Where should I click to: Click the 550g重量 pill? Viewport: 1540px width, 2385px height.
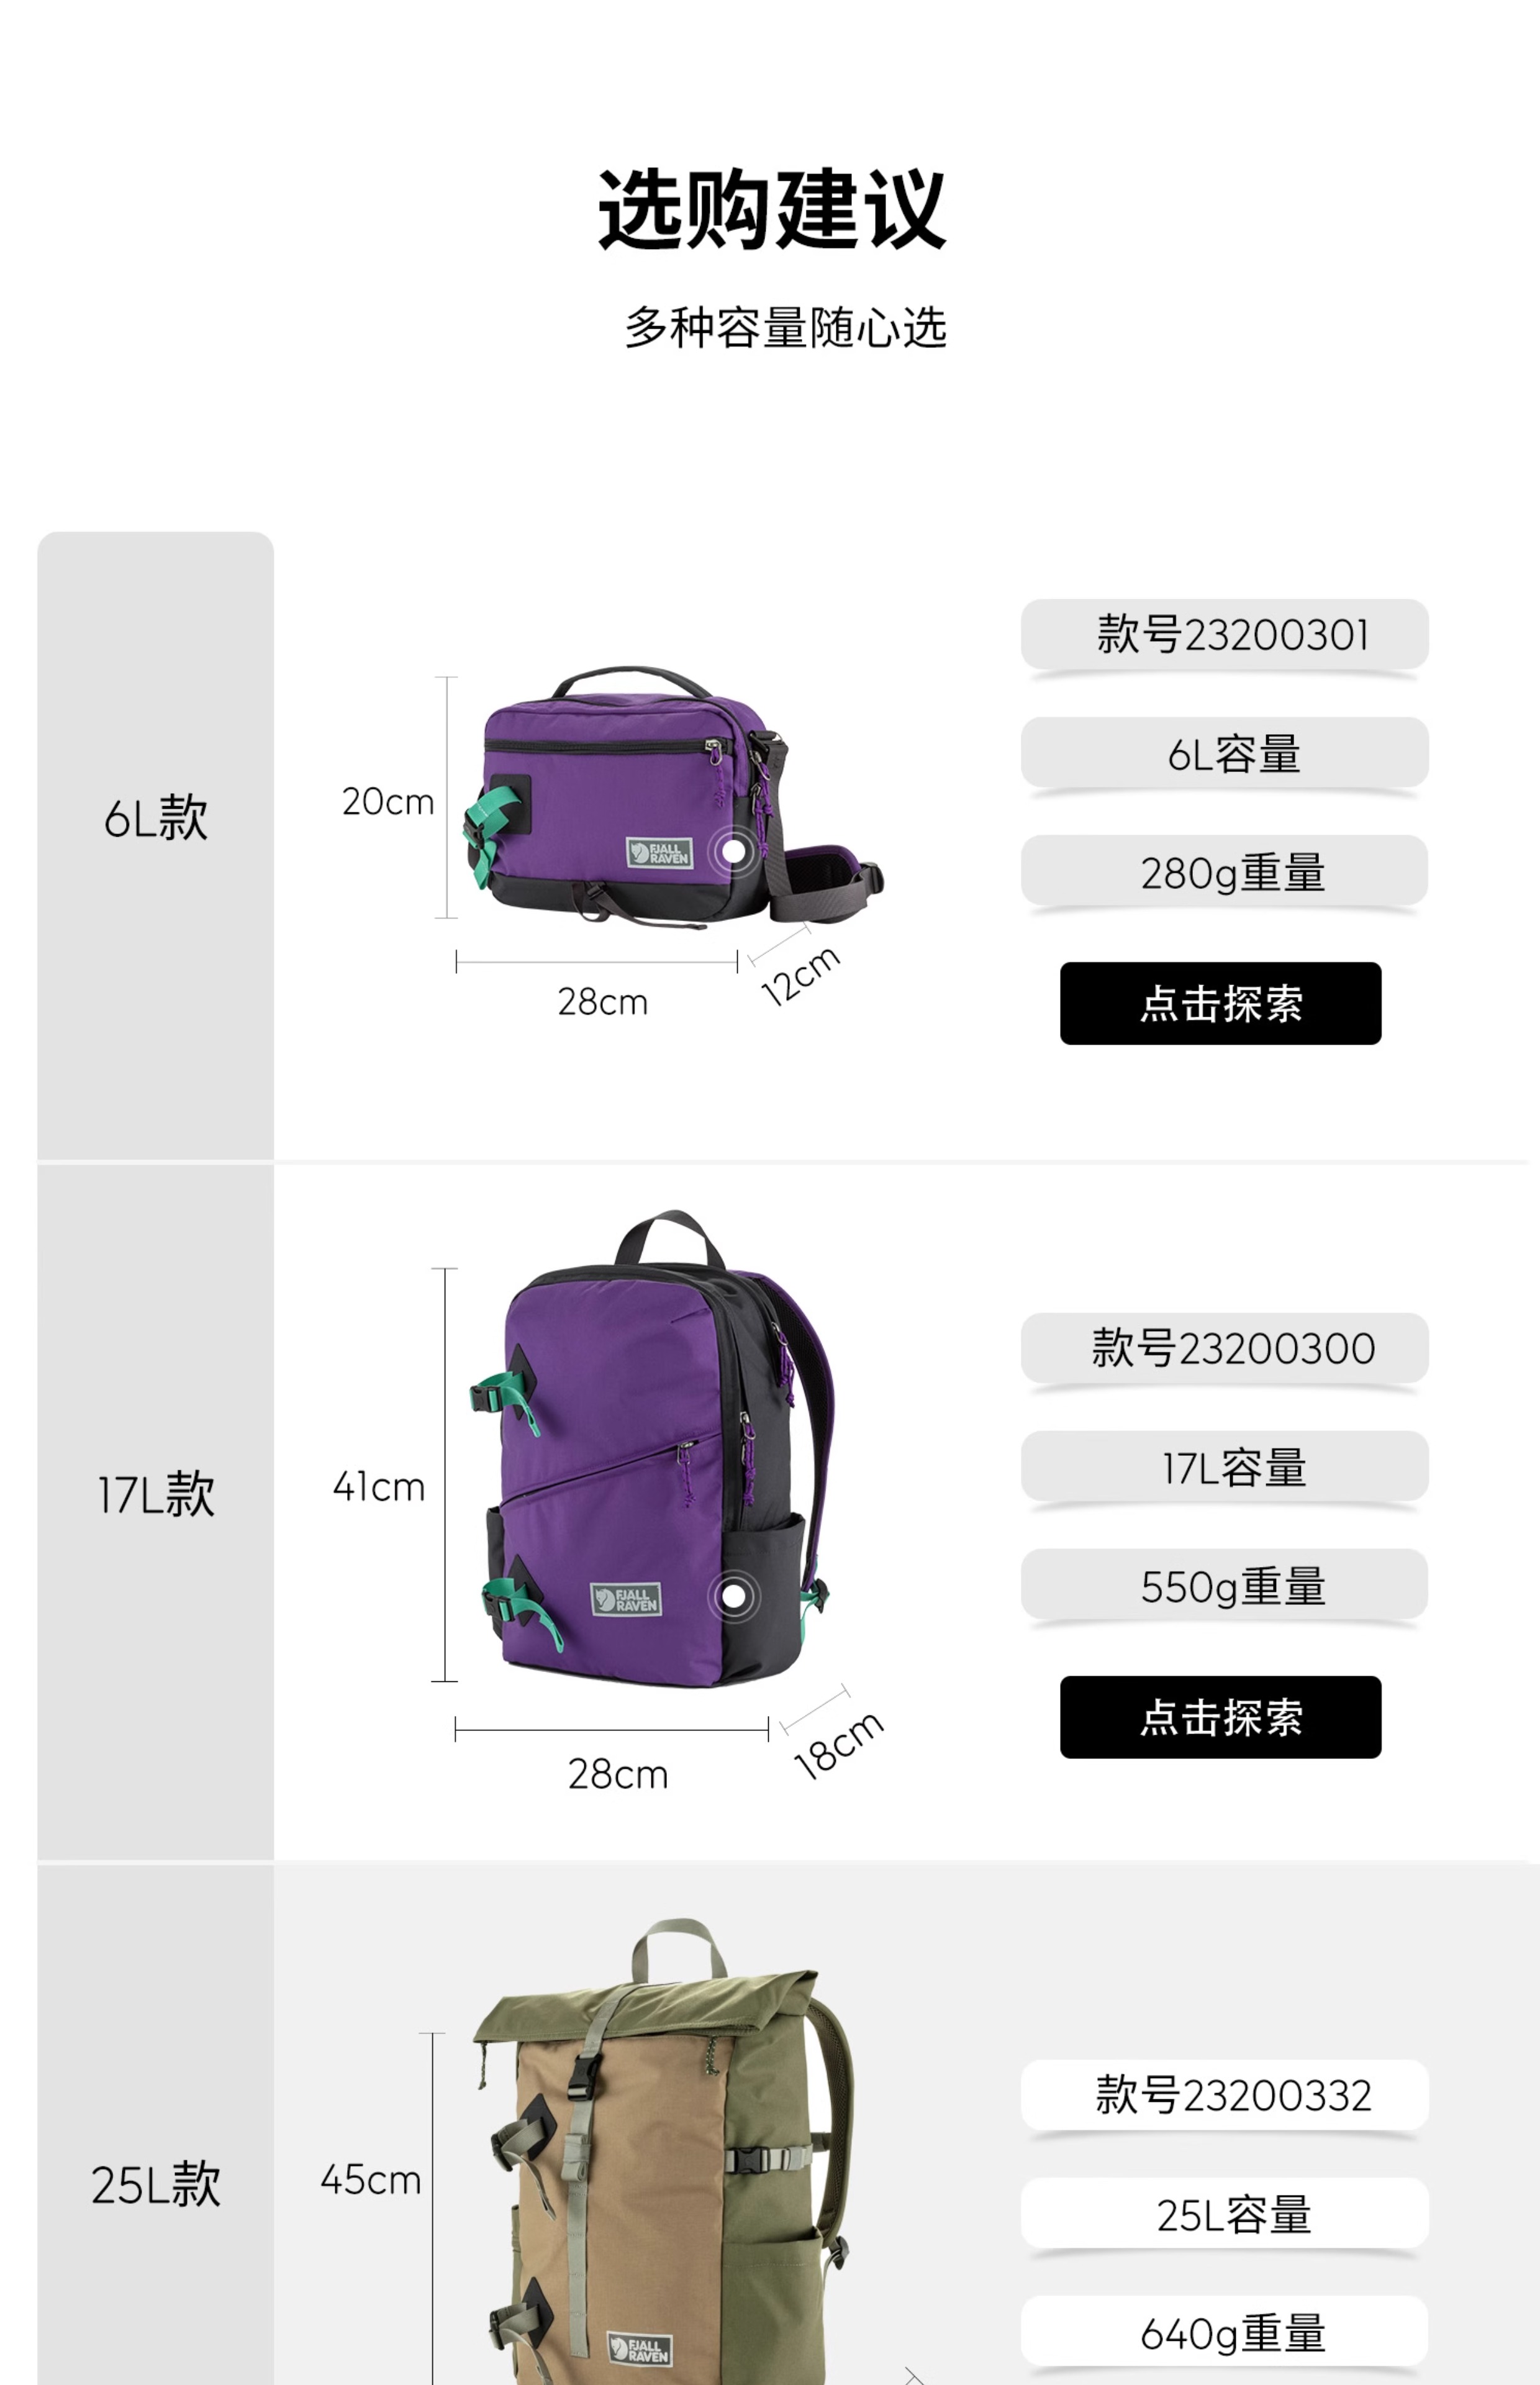click(1225, 1584)
